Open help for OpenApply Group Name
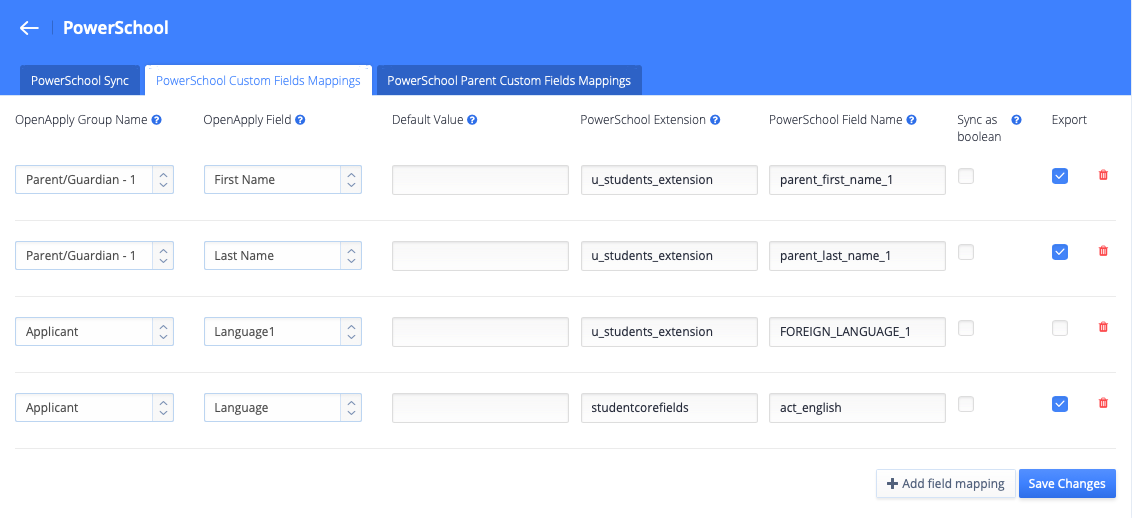The image size is (1132, 518). (157, 120)
